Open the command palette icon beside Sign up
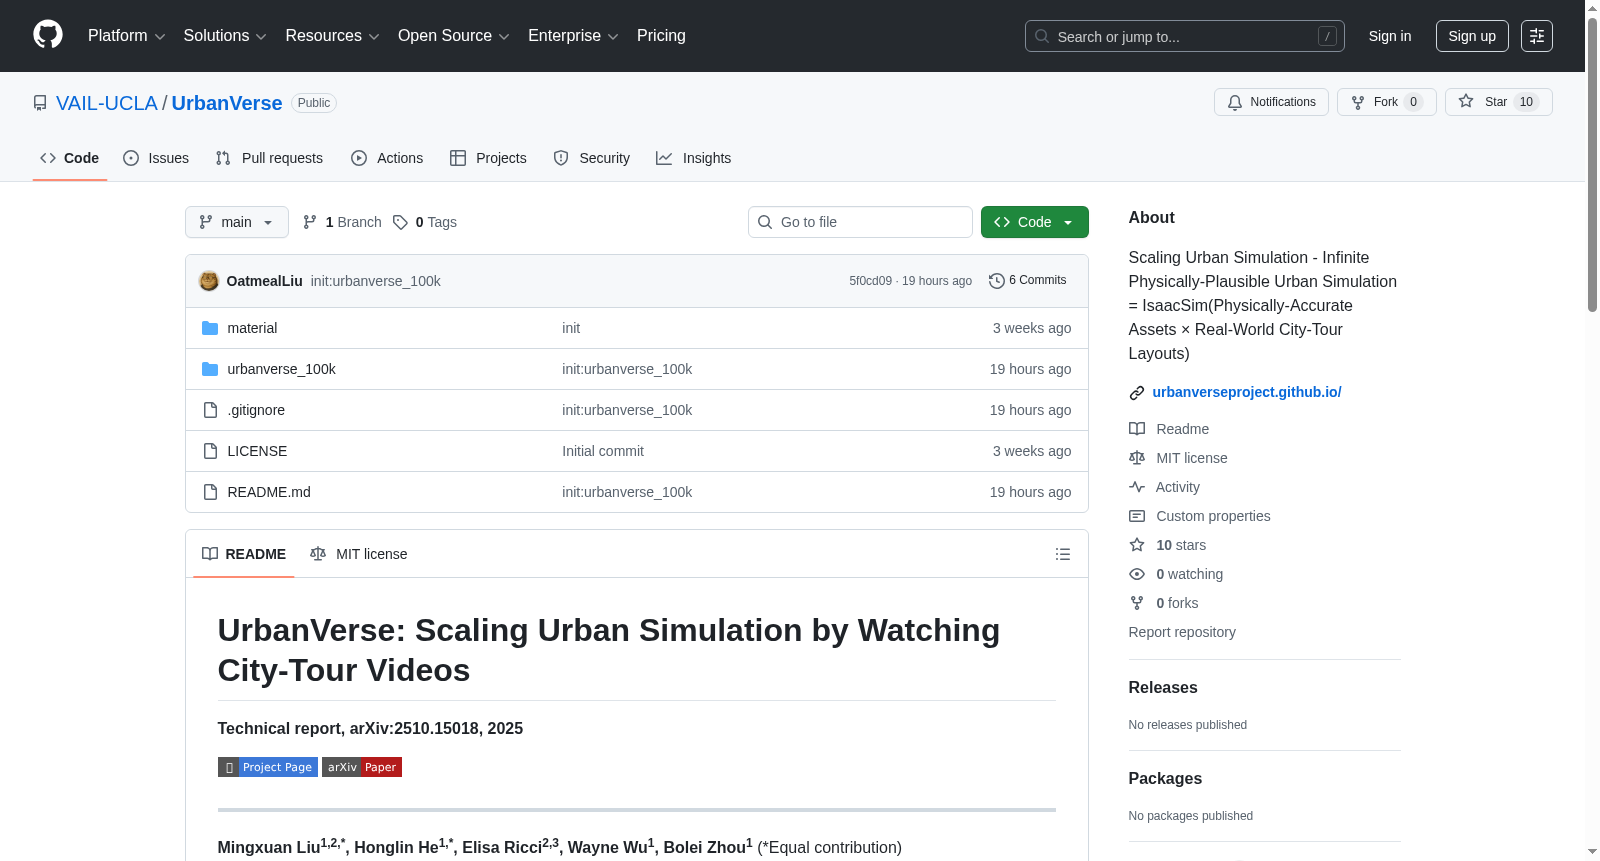 click(x=1536, y=36)
